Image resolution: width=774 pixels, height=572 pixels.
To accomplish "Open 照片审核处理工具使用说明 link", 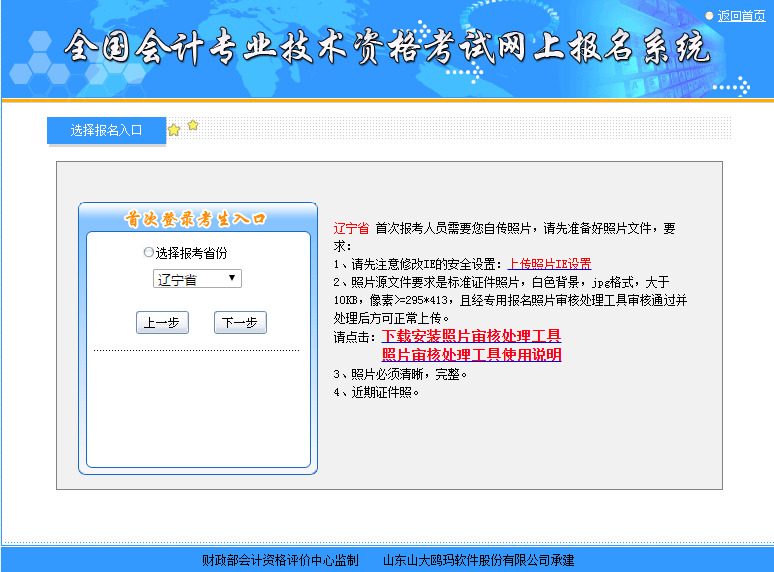I will 471,355.
